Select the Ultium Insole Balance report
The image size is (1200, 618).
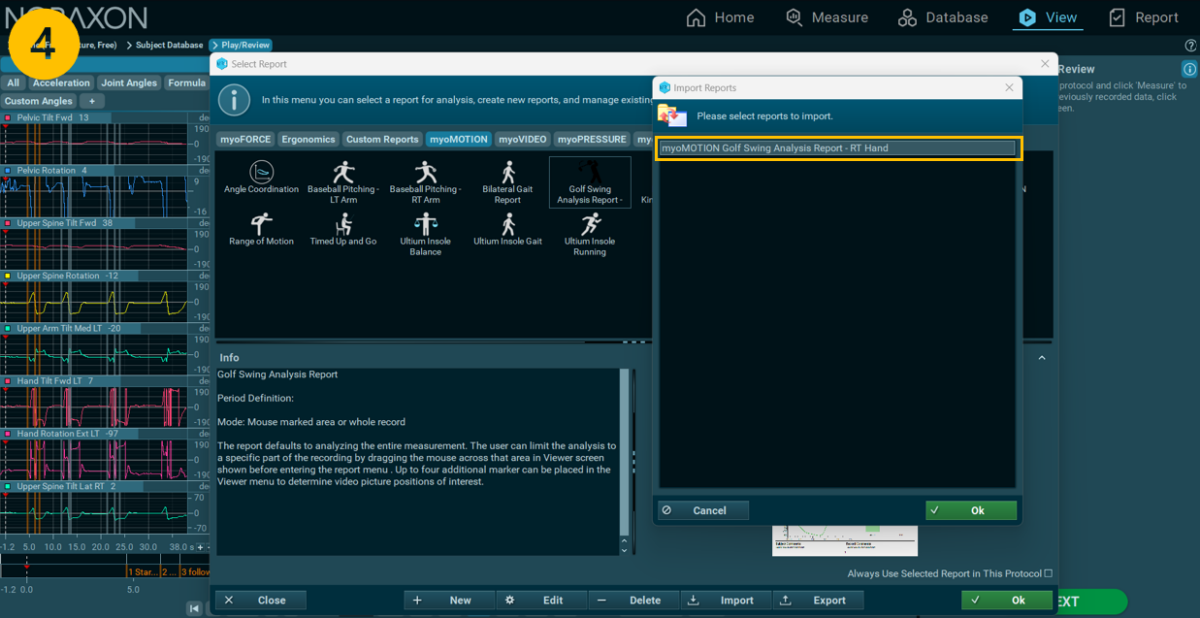pyautogui.click(x=425, y=235)
